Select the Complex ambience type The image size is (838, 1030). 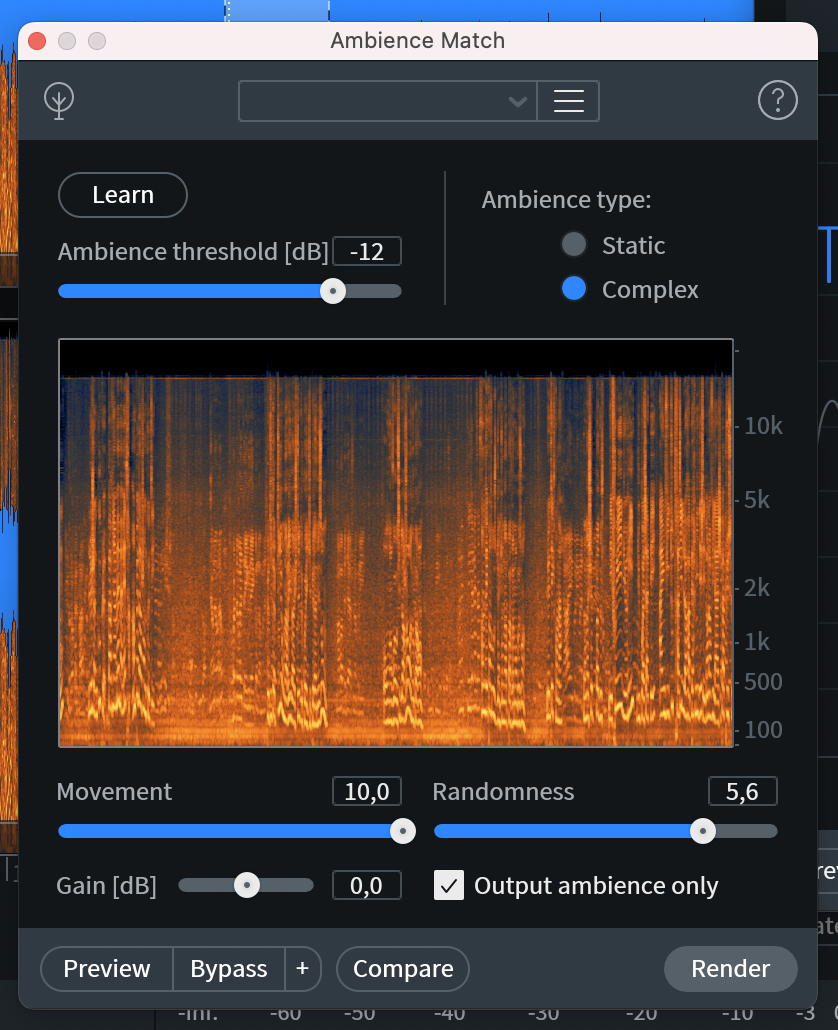[573, 289]
